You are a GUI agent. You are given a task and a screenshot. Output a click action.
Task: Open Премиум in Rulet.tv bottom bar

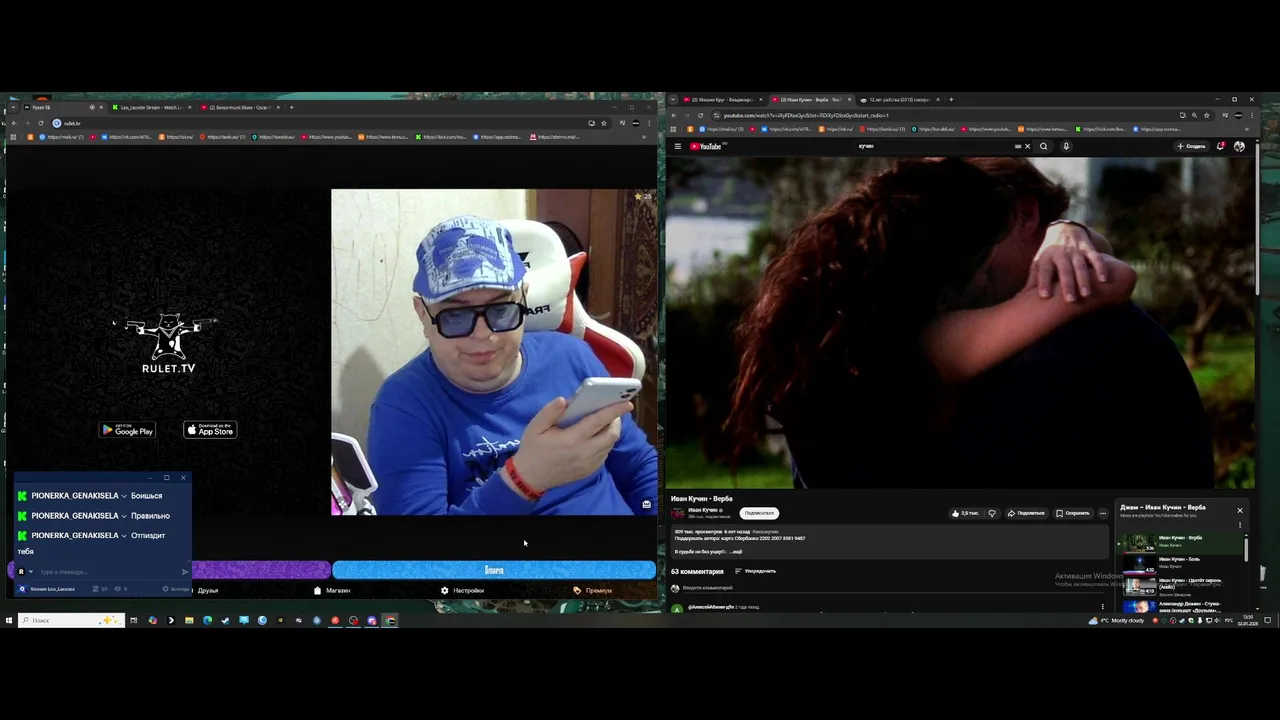coord(593,590)
